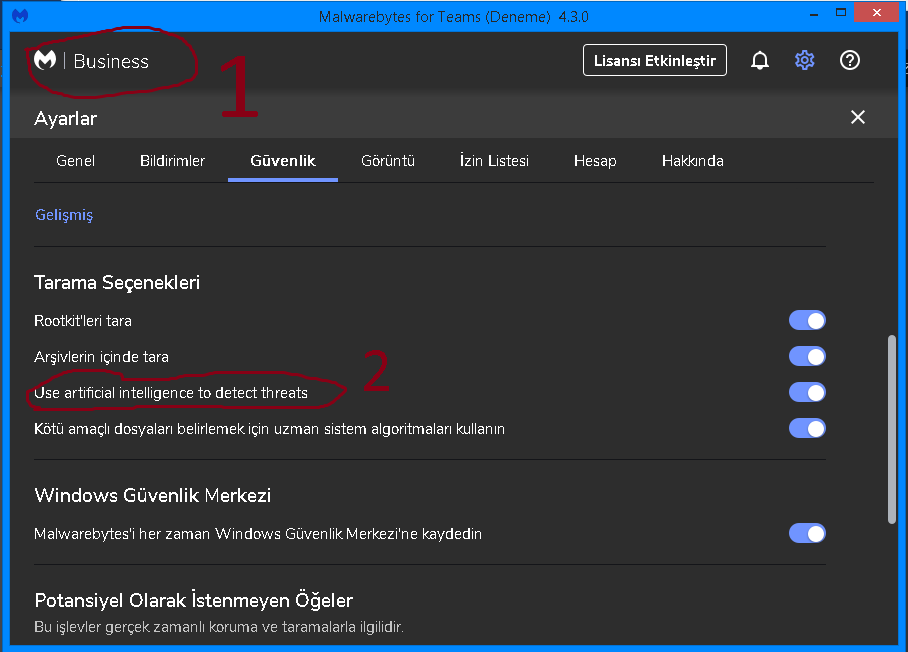This screenshot has width=908, height=652.
Task: Open the notifications bell icon
Action: pos(760,60)
